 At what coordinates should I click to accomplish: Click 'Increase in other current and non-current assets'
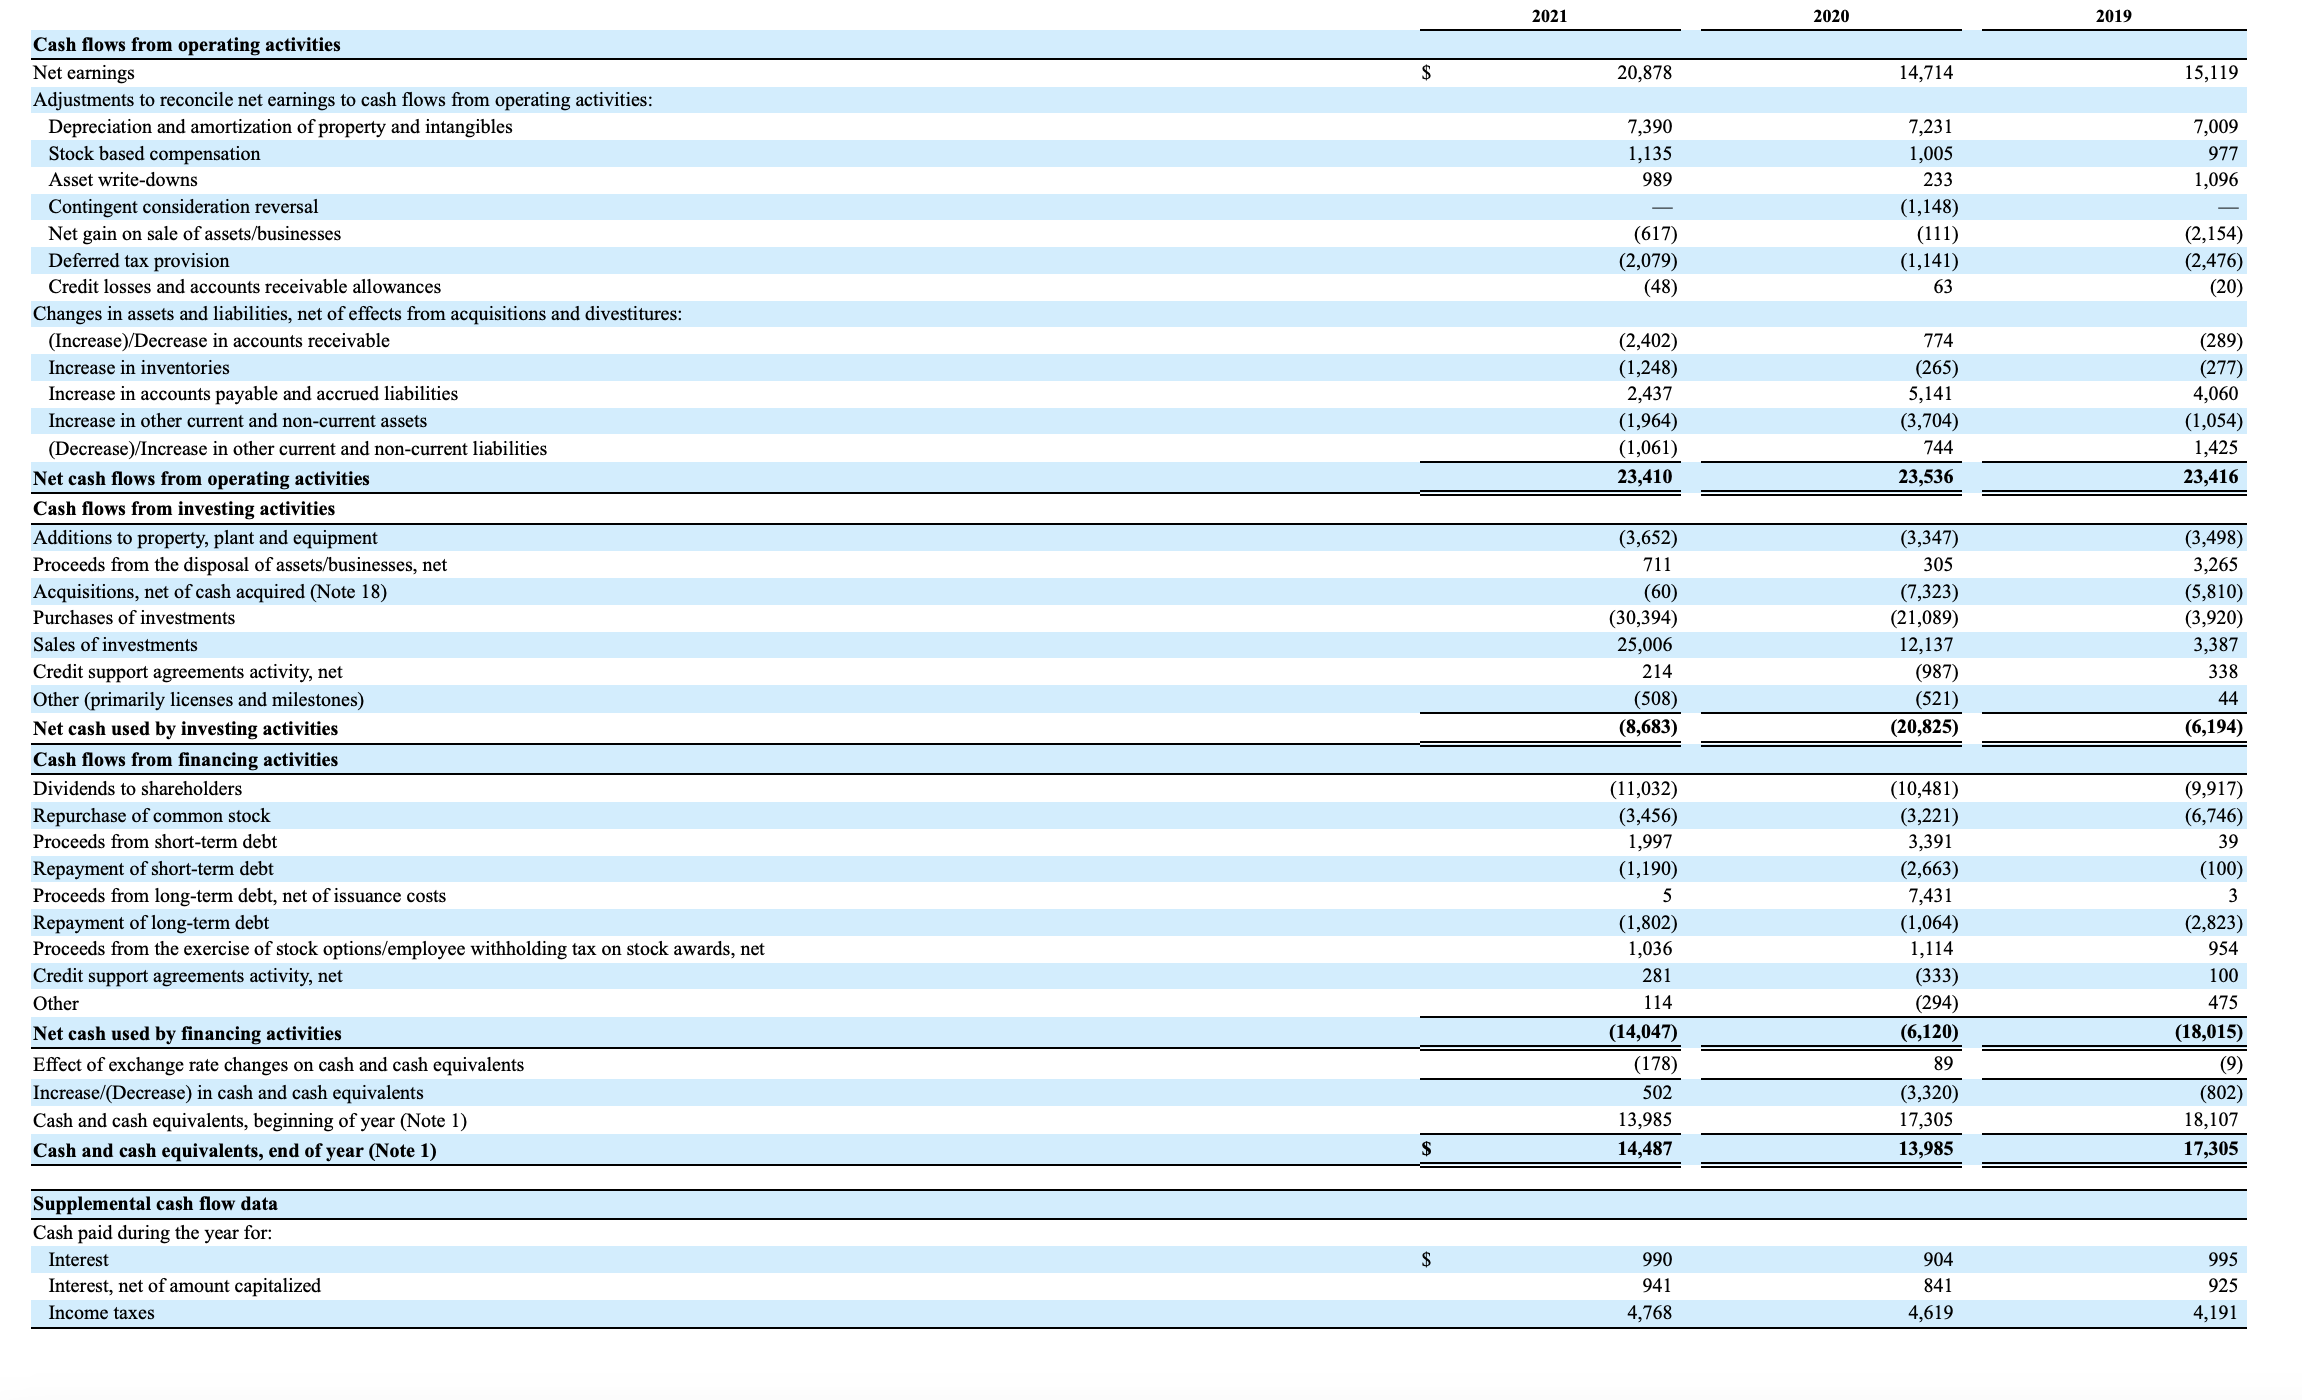point(237,421)
